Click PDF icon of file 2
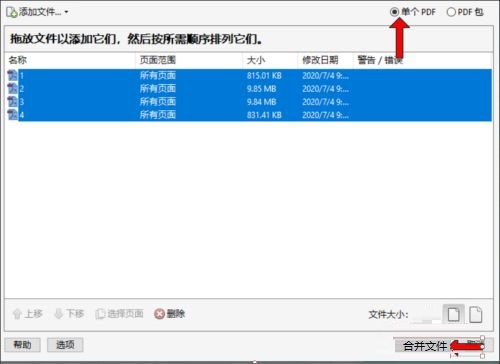The width and height of the screenshot is (500, 364). (13, 88)
